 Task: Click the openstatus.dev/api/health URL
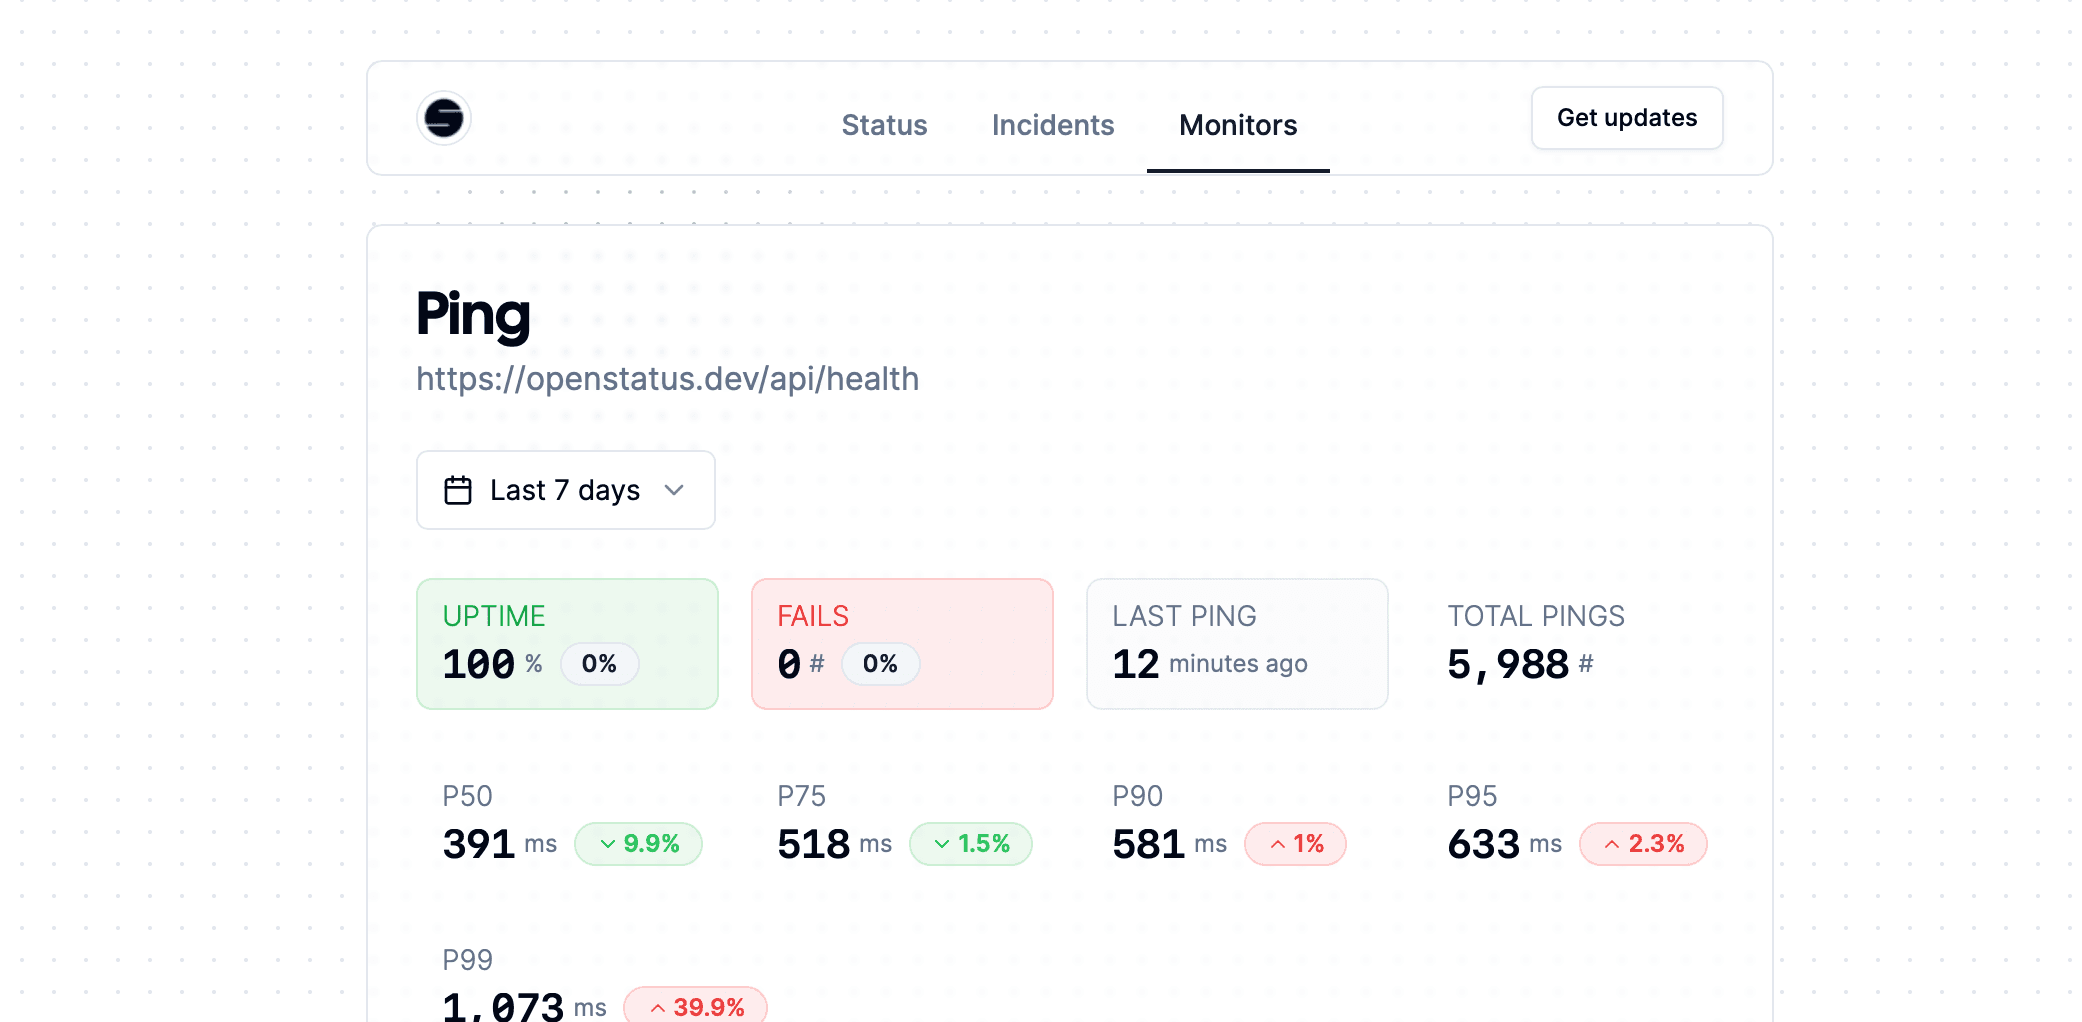pyautogui.click(x=667, y=379)
